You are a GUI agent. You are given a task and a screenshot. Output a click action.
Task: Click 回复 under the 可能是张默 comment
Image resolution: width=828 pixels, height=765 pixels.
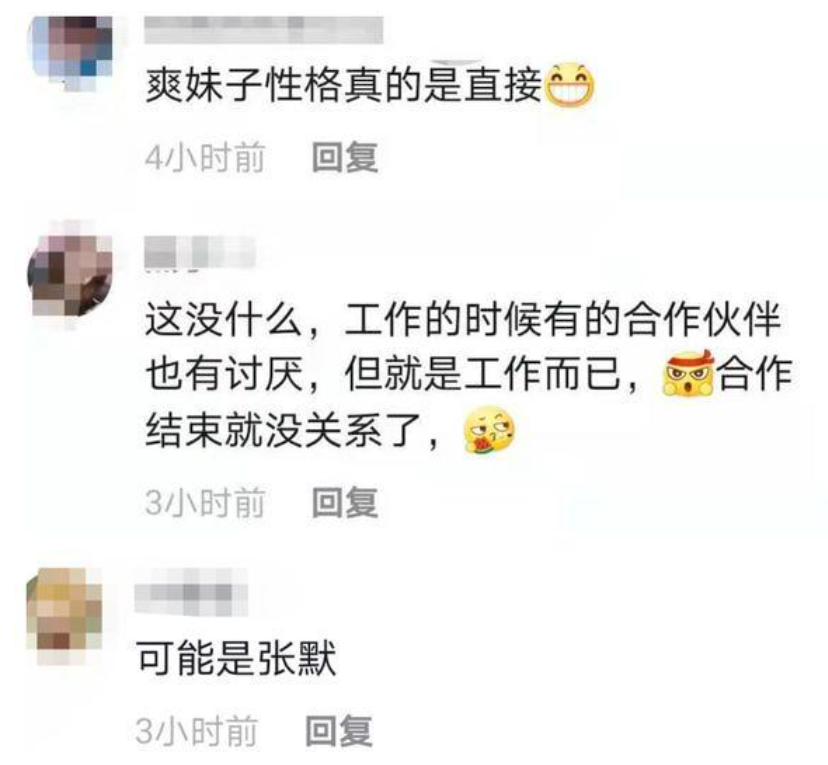point(339,731)
